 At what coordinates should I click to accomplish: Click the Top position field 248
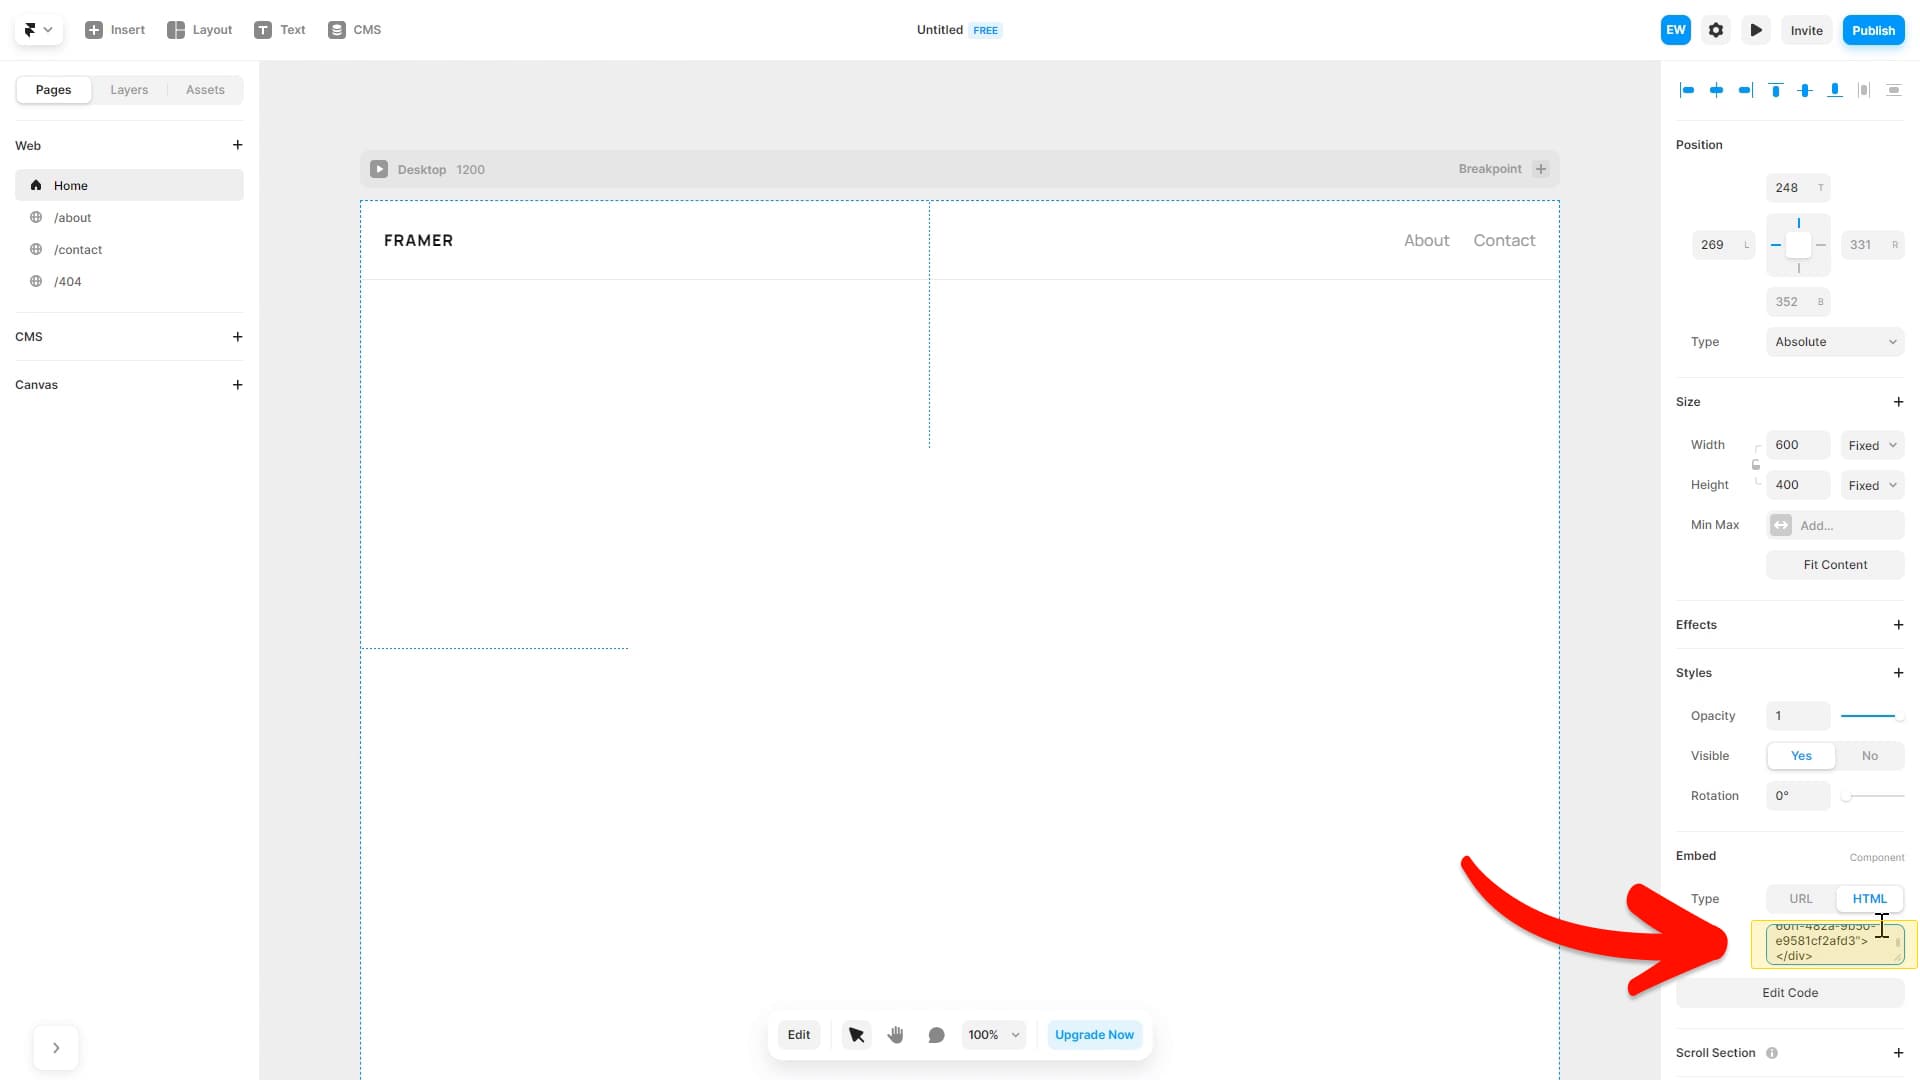(1798, 188)
